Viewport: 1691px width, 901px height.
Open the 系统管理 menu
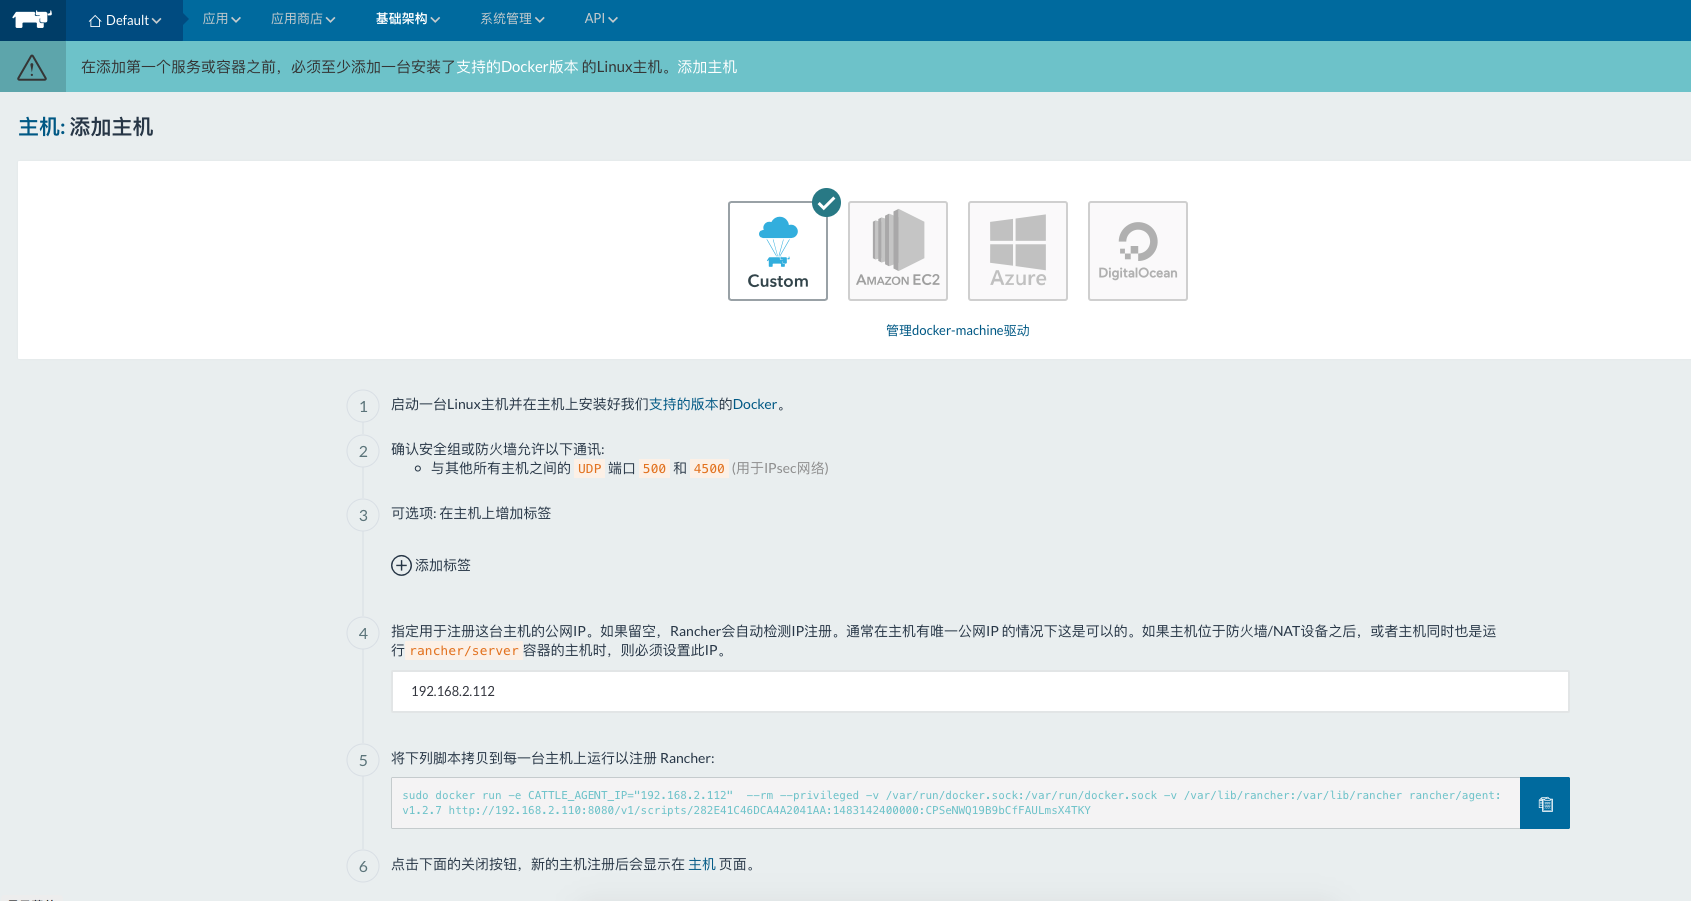tap(511, 19)
